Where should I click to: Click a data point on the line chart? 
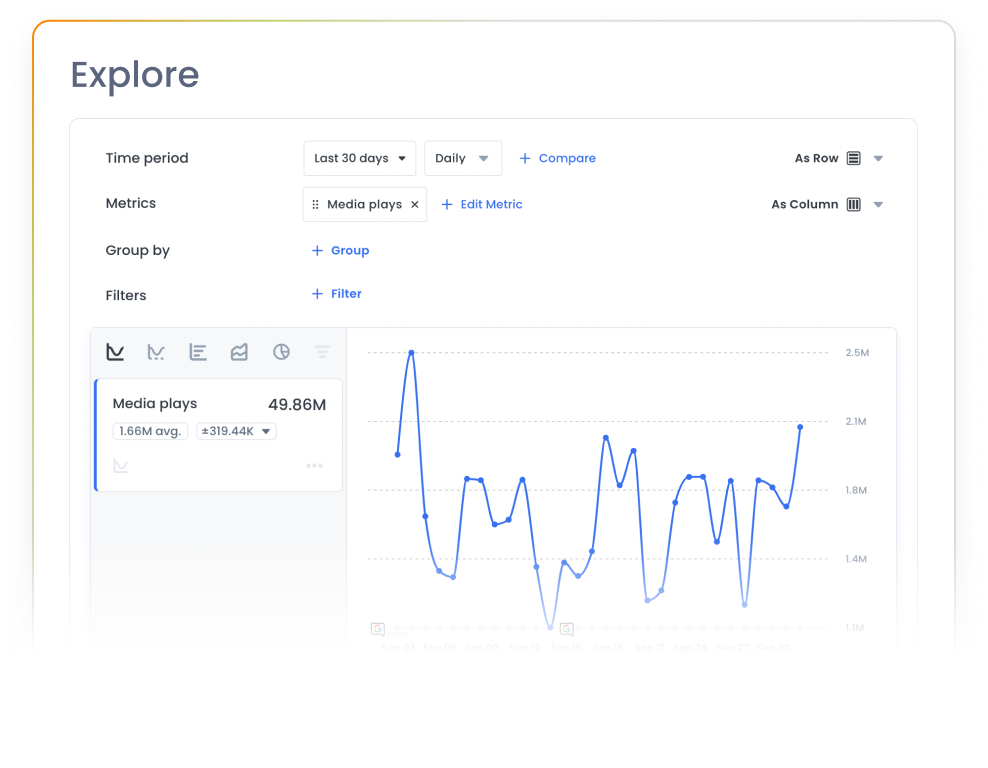click(x=410, y=352)
